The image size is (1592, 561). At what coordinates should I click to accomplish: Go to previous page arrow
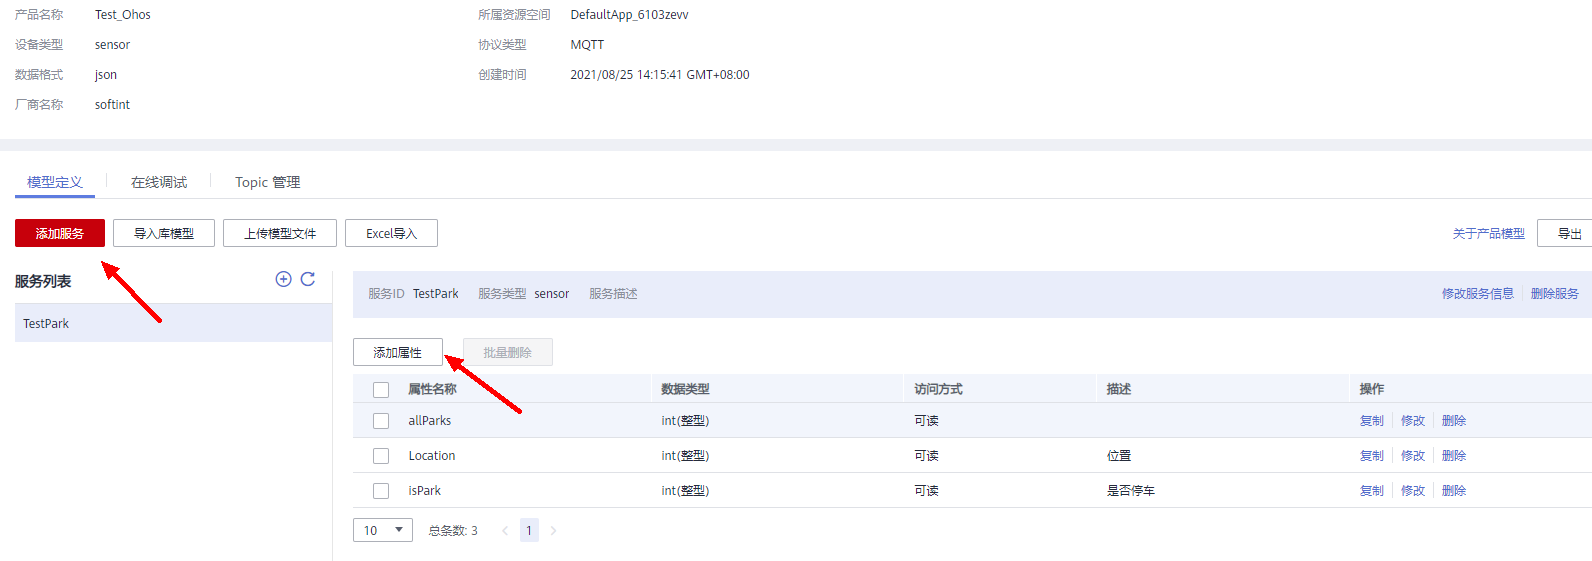pos(505,531)
